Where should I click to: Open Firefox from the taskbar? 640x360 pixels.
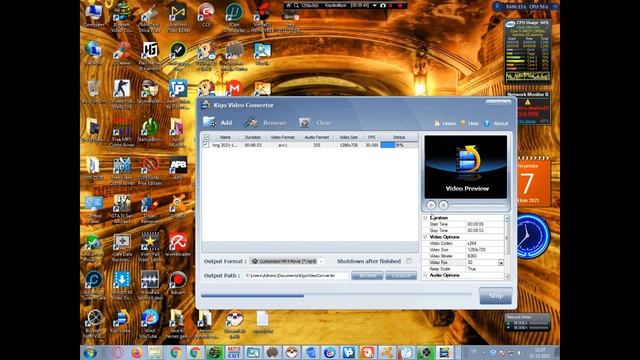(136, 352)
